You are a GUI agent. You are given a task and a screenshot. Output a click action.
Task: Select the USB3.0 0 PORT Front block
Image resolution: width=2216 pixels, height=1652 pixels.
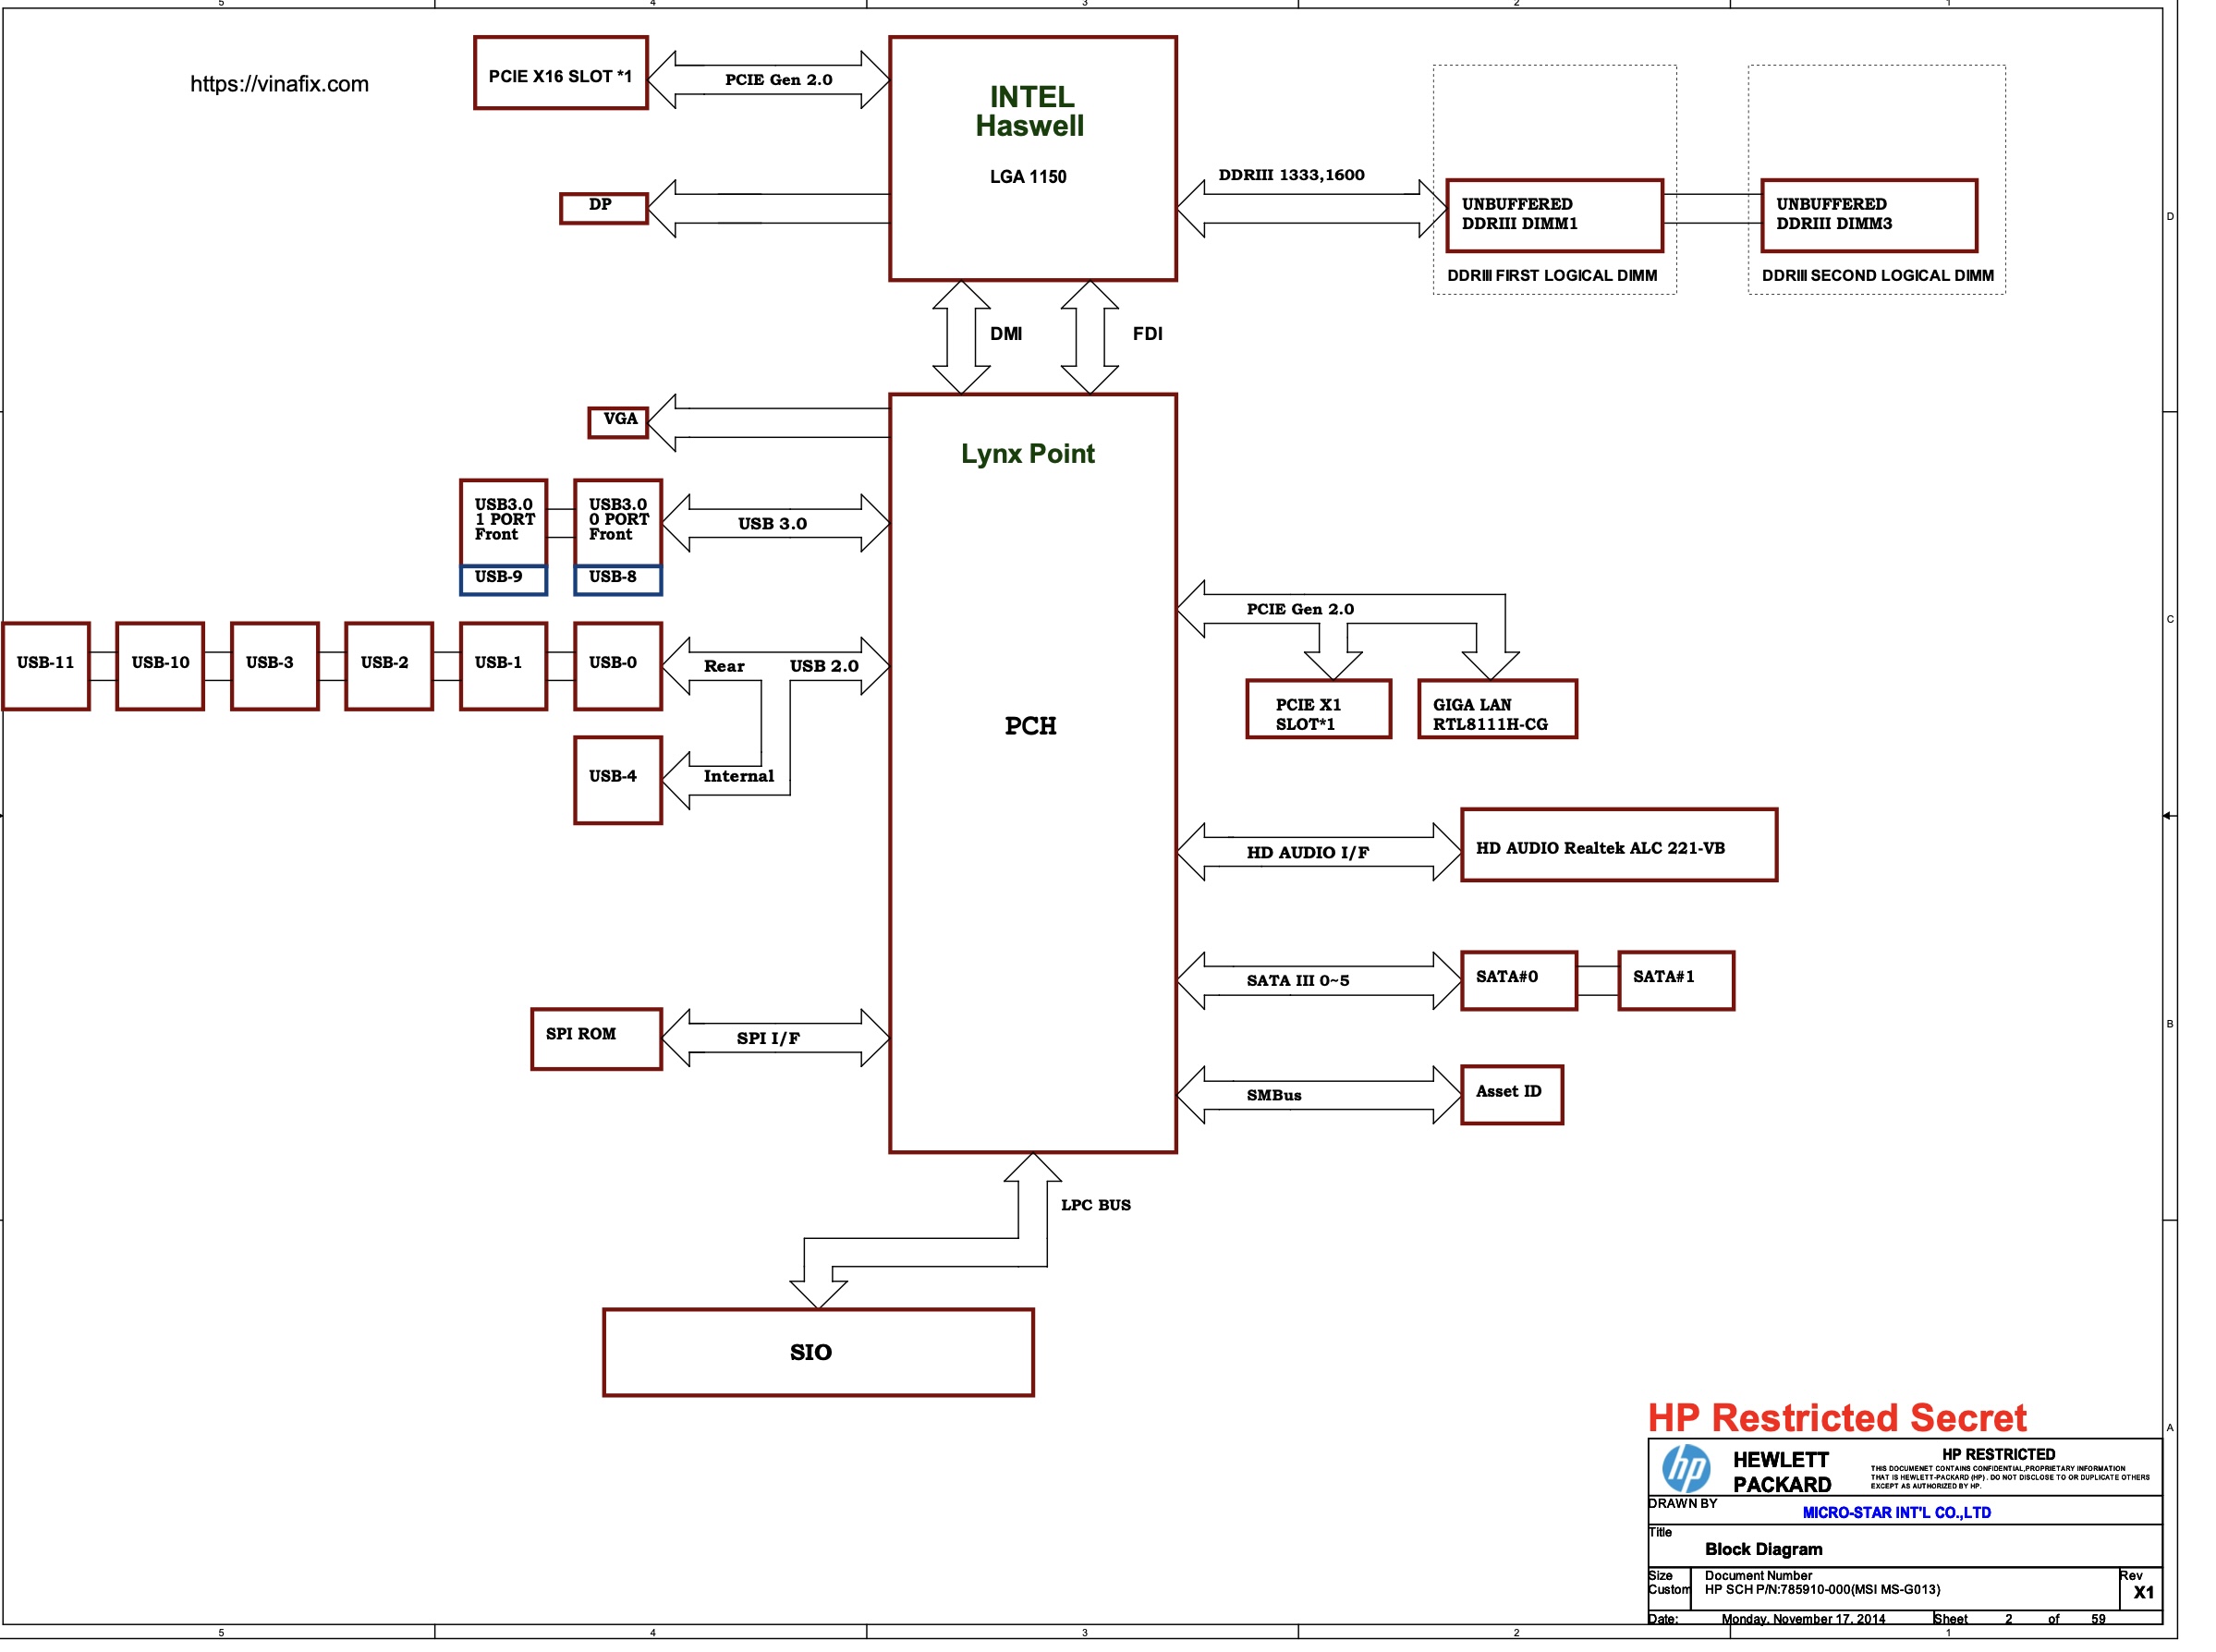pyautogui.click(x=617, y=522)
